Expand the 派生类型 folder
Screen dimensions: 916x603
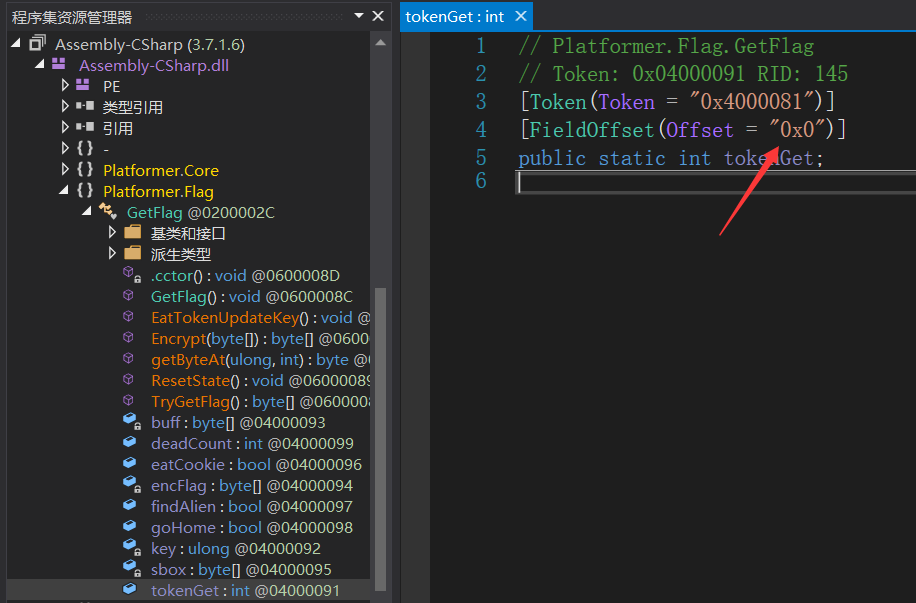coord(112,254)
